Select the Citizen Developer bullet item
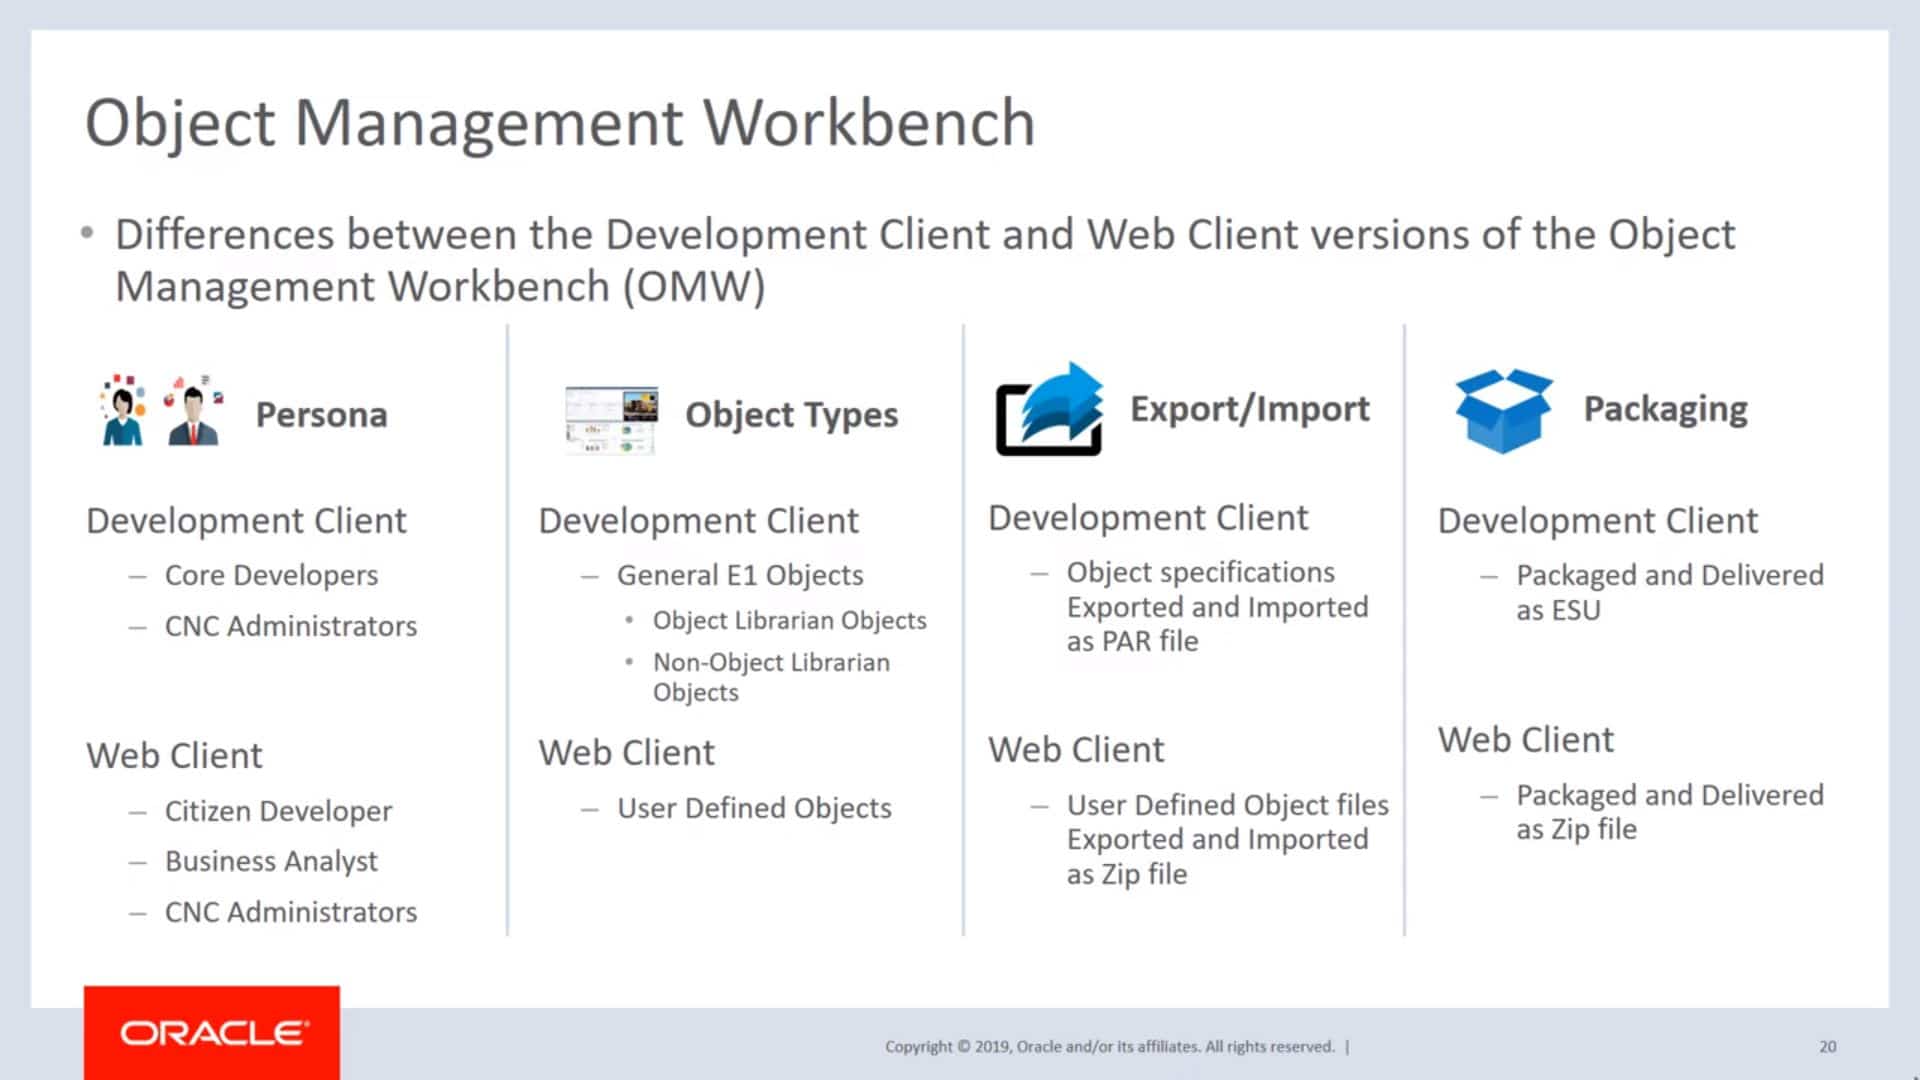 278,811
